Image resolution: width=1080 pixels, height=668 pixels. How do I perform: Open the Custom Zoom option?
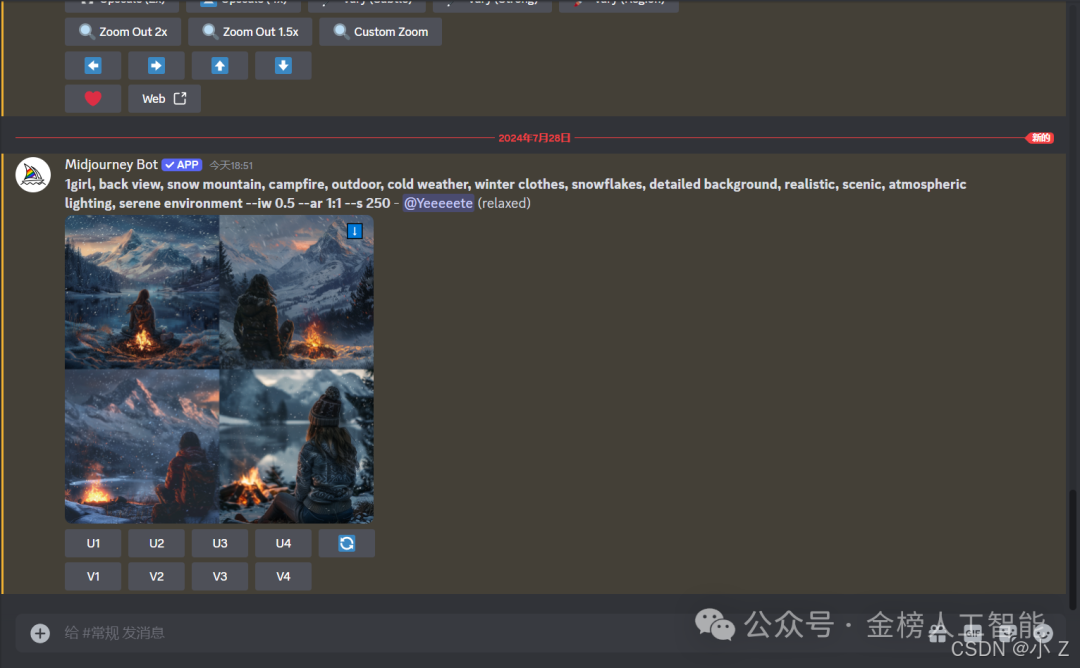(380, 32)
